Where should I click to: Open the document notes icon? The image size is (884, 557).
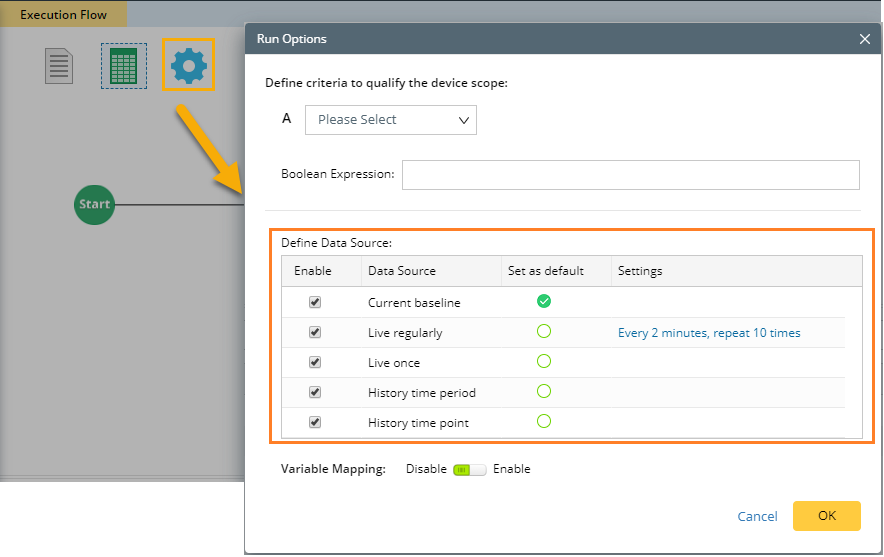pyautogui.click(x=60, y=66)
